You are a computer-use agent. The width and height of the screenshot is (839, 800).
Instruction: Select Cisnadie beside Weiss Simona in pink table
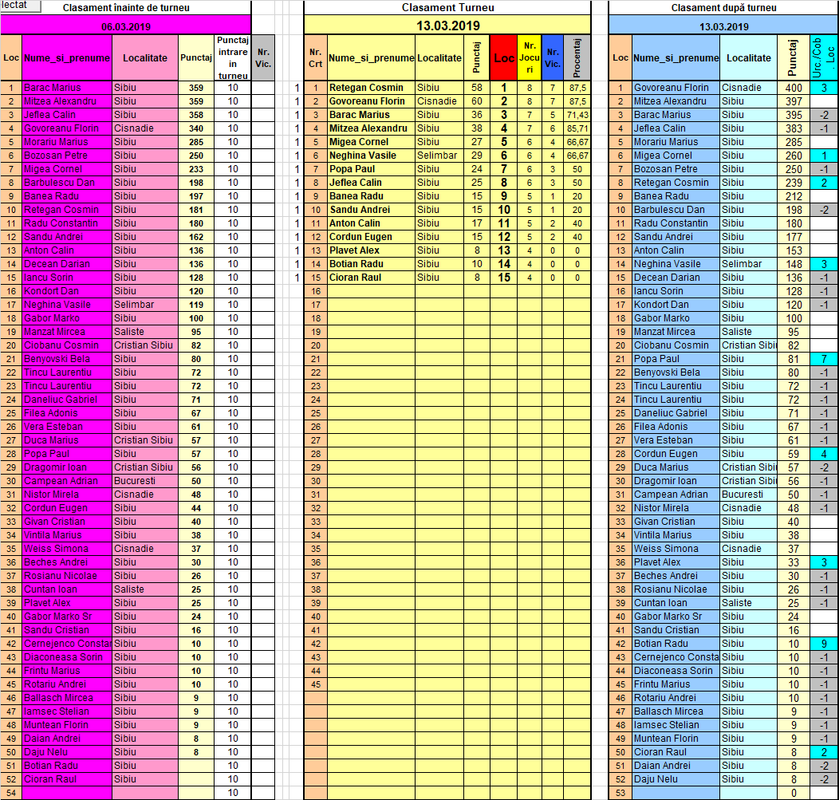[145, 548]
